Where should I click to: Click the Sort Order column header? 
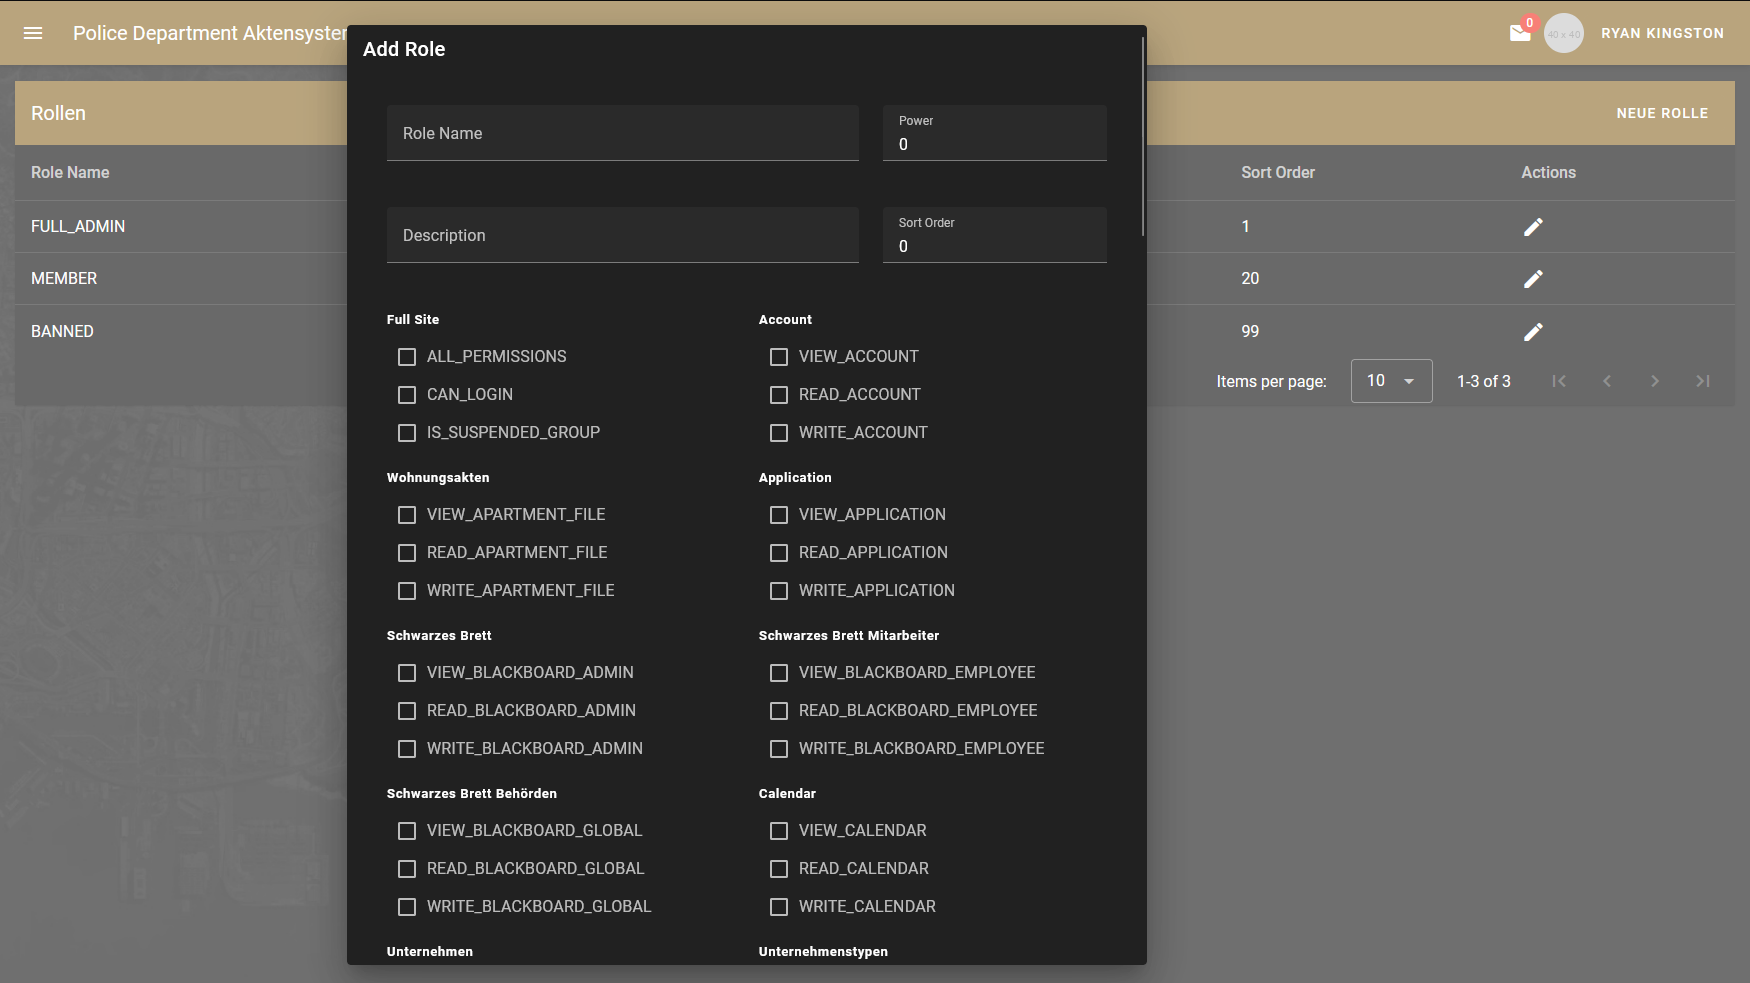tap(1278, 172)
